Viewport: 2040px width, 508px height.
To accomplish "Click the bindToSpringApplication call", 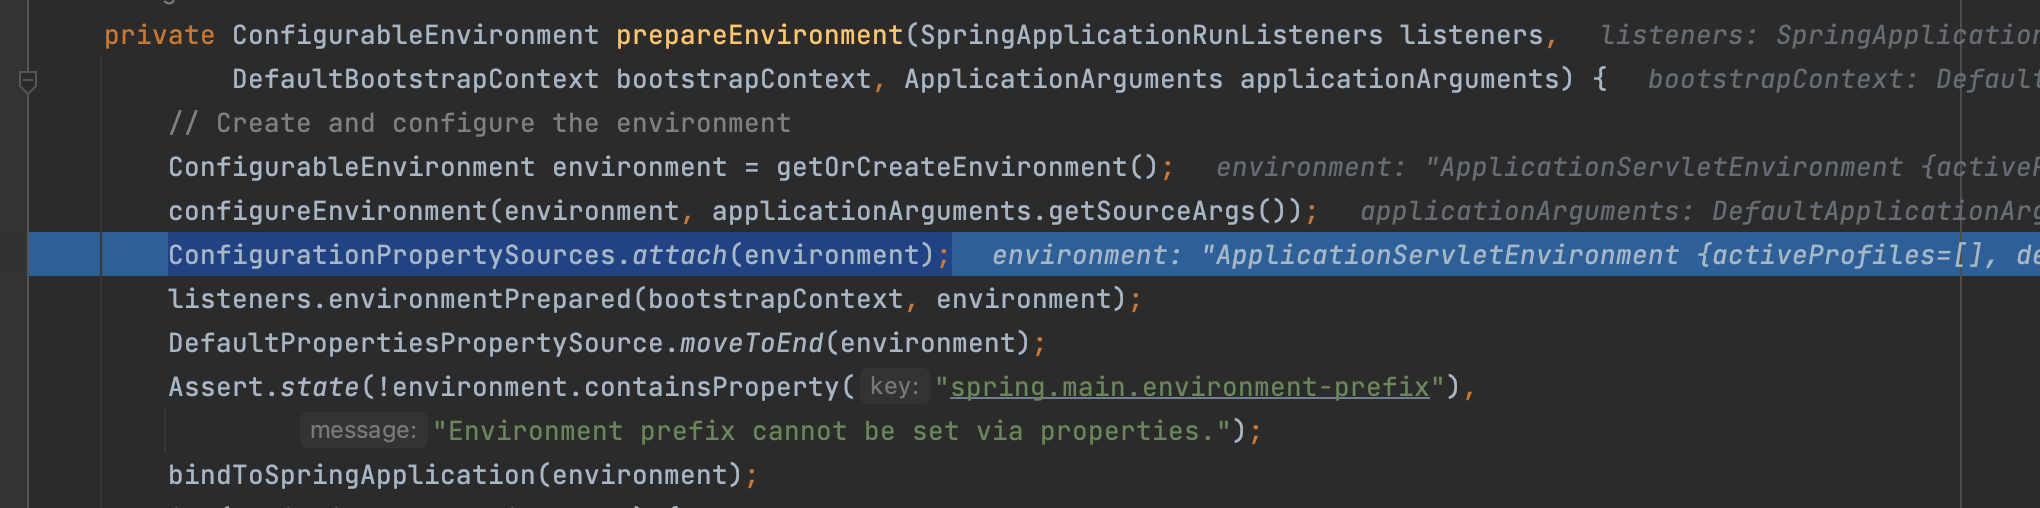I will coord(351,476).
